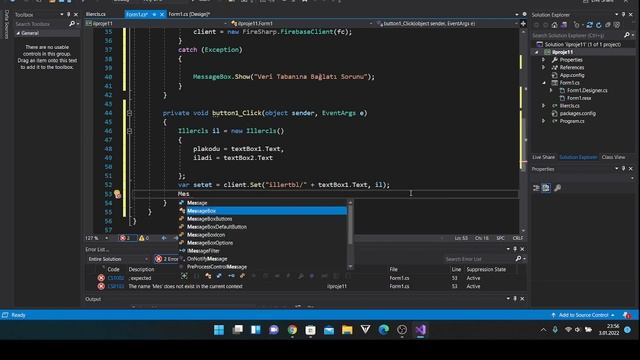Open packages.config in Solution Explorer
This screenshot has height=360, width=640.
(x=578, y=113)
